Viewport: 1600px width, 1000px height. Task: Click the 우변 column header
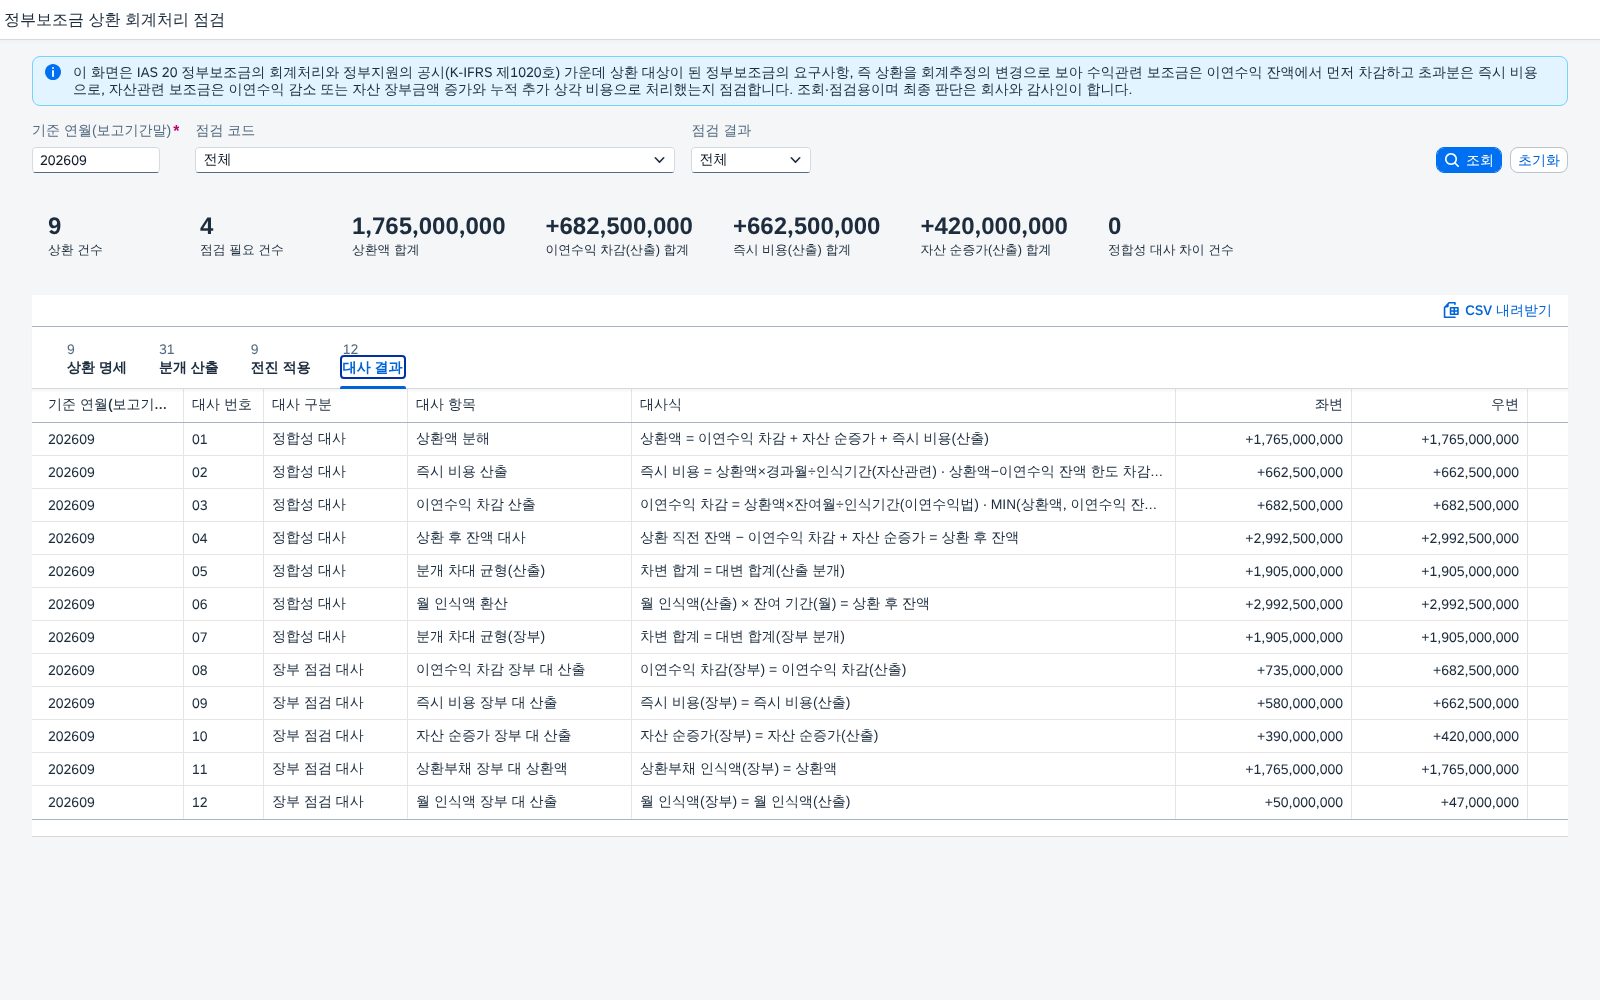tap(1439, 405)
